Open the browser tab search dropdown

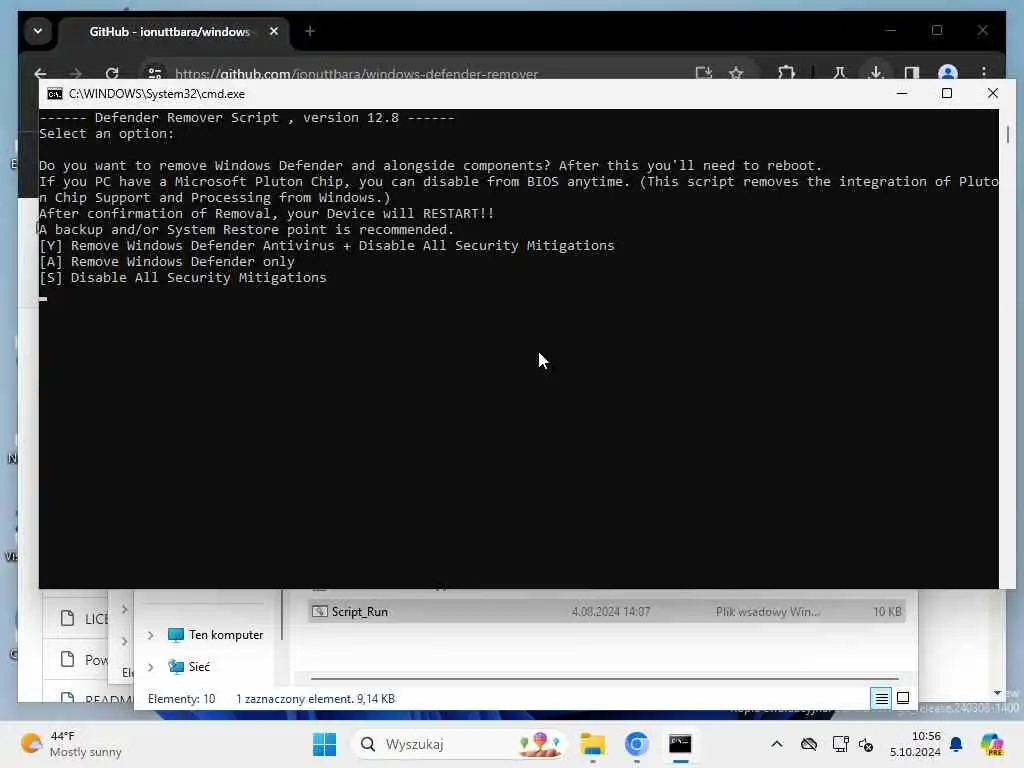pyautogui.click(x=38, y=31)
